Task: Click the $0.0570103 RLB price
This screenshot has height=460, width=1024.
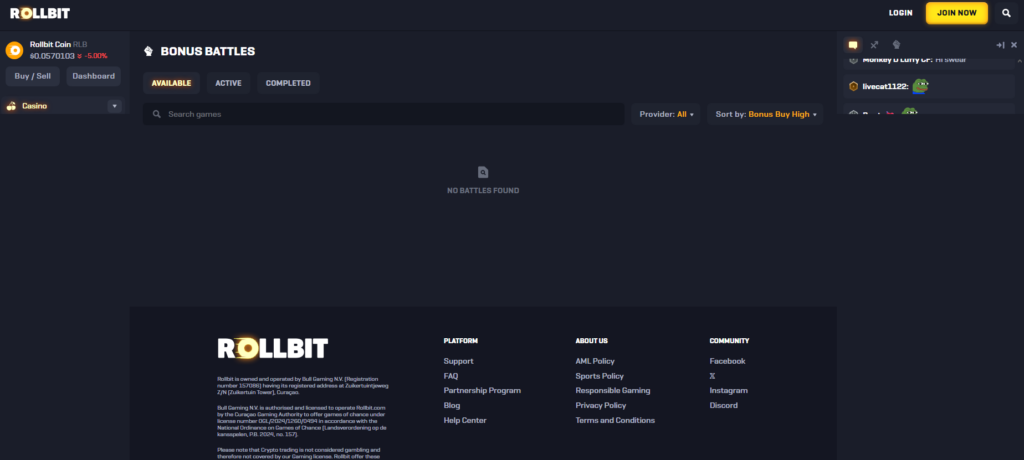Action: 52,56
